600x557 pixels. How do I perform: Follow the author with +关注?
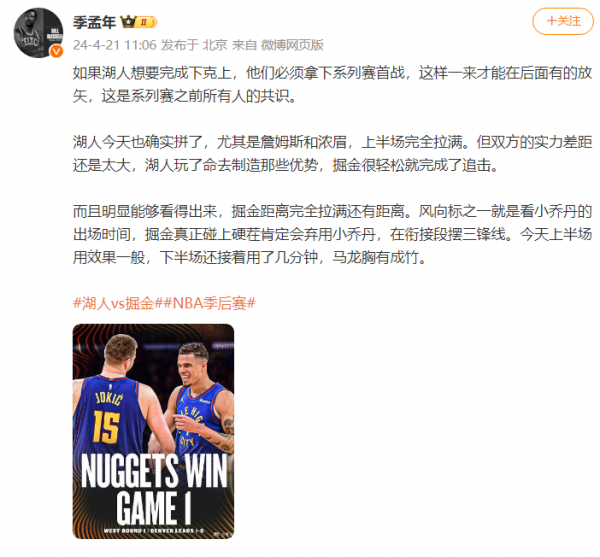coord(563,21)
